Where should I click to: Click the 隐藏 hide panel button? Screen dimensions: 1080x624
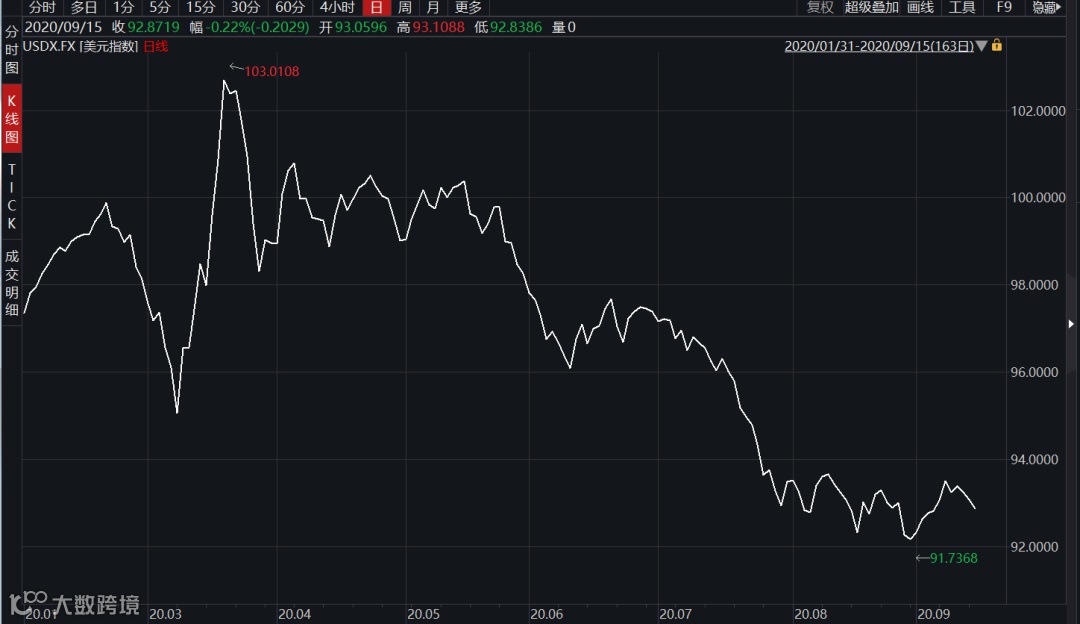tap(1046, 8)
